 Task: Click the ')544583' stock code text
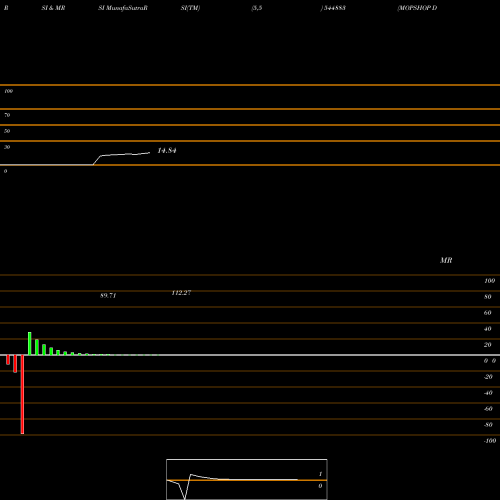[x=333, y=8]
